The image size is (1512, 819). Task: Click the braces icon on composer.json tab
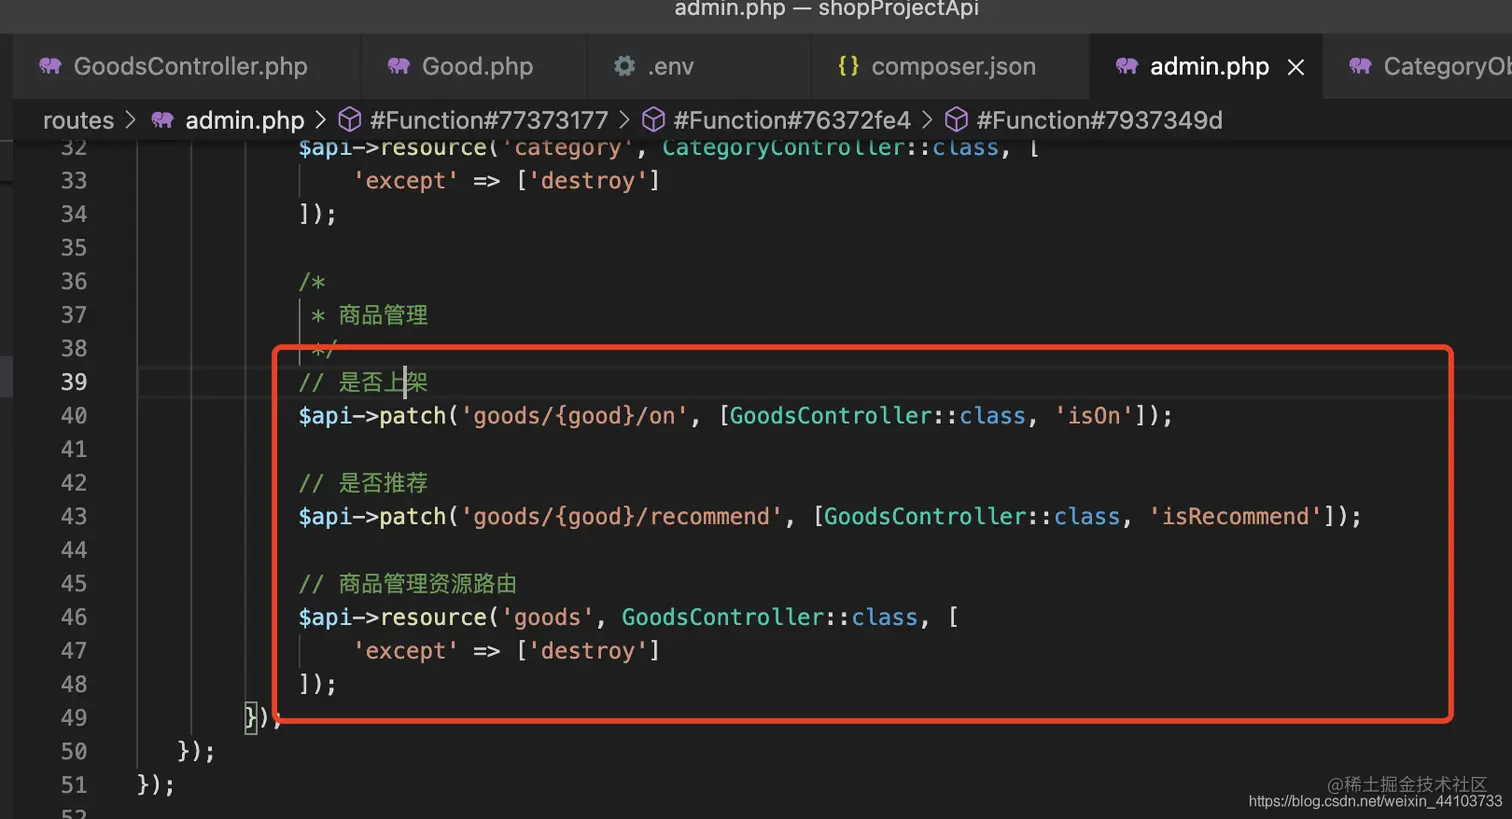848,66
